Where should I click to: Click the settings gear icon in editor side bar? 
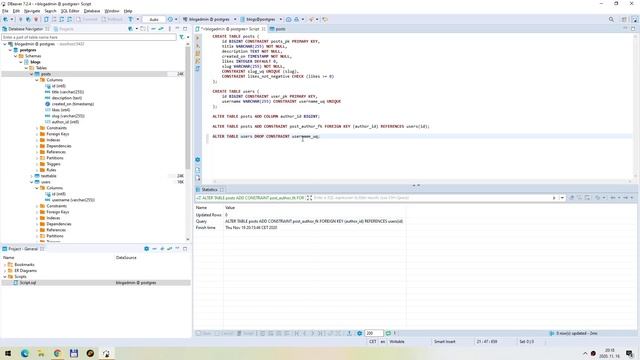click(198, 160)
